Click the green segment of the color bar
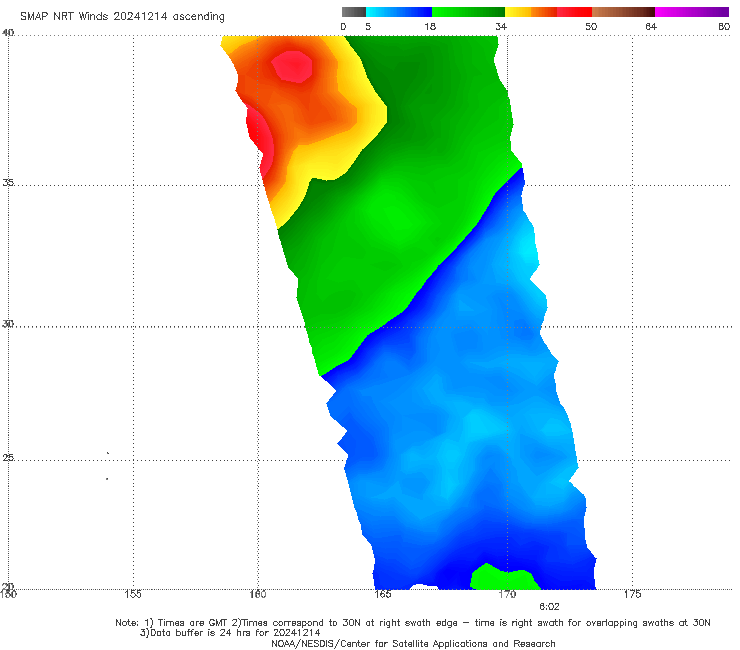The width and height of the screenshot is (740, 650). coord(468,12)
